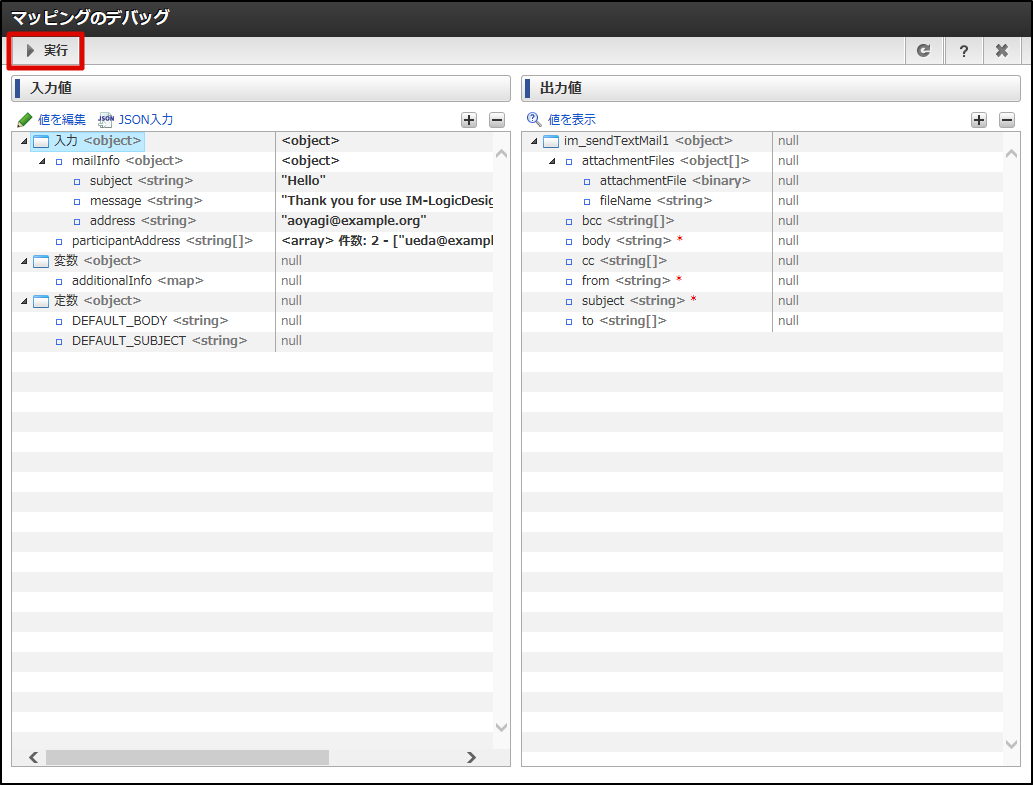This screenshot has width=1033, height=785.
Task: Click the JSON入力 icon
Action: point(106,120)
